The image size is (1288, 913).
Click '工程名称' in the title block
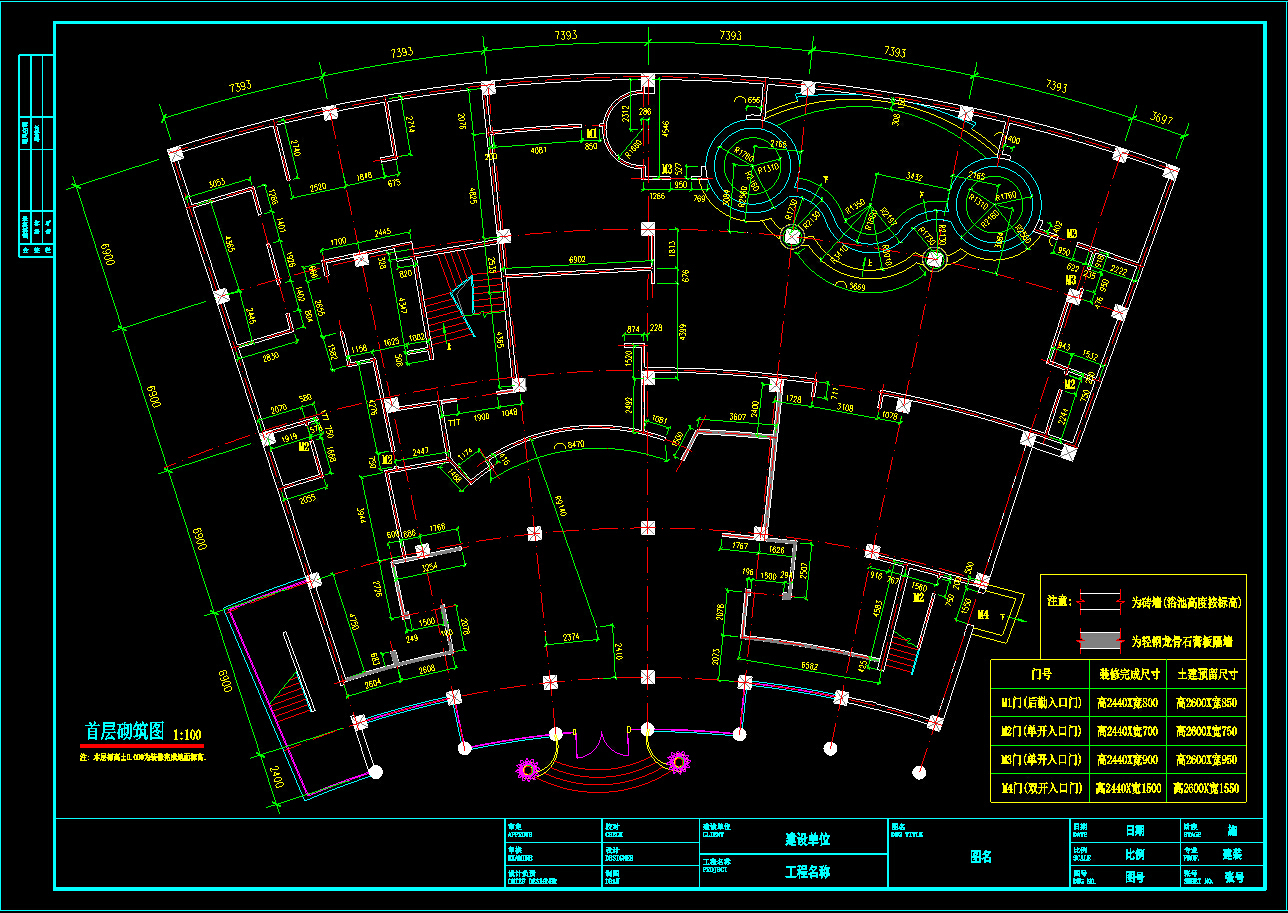pos(808,871)
